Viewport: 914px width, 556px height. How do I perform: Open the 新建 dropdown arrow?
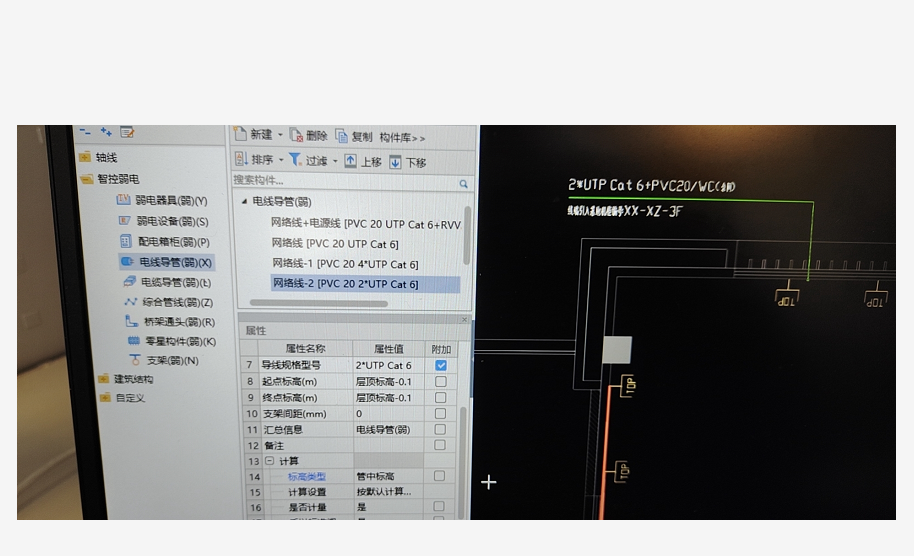point(280,135)
